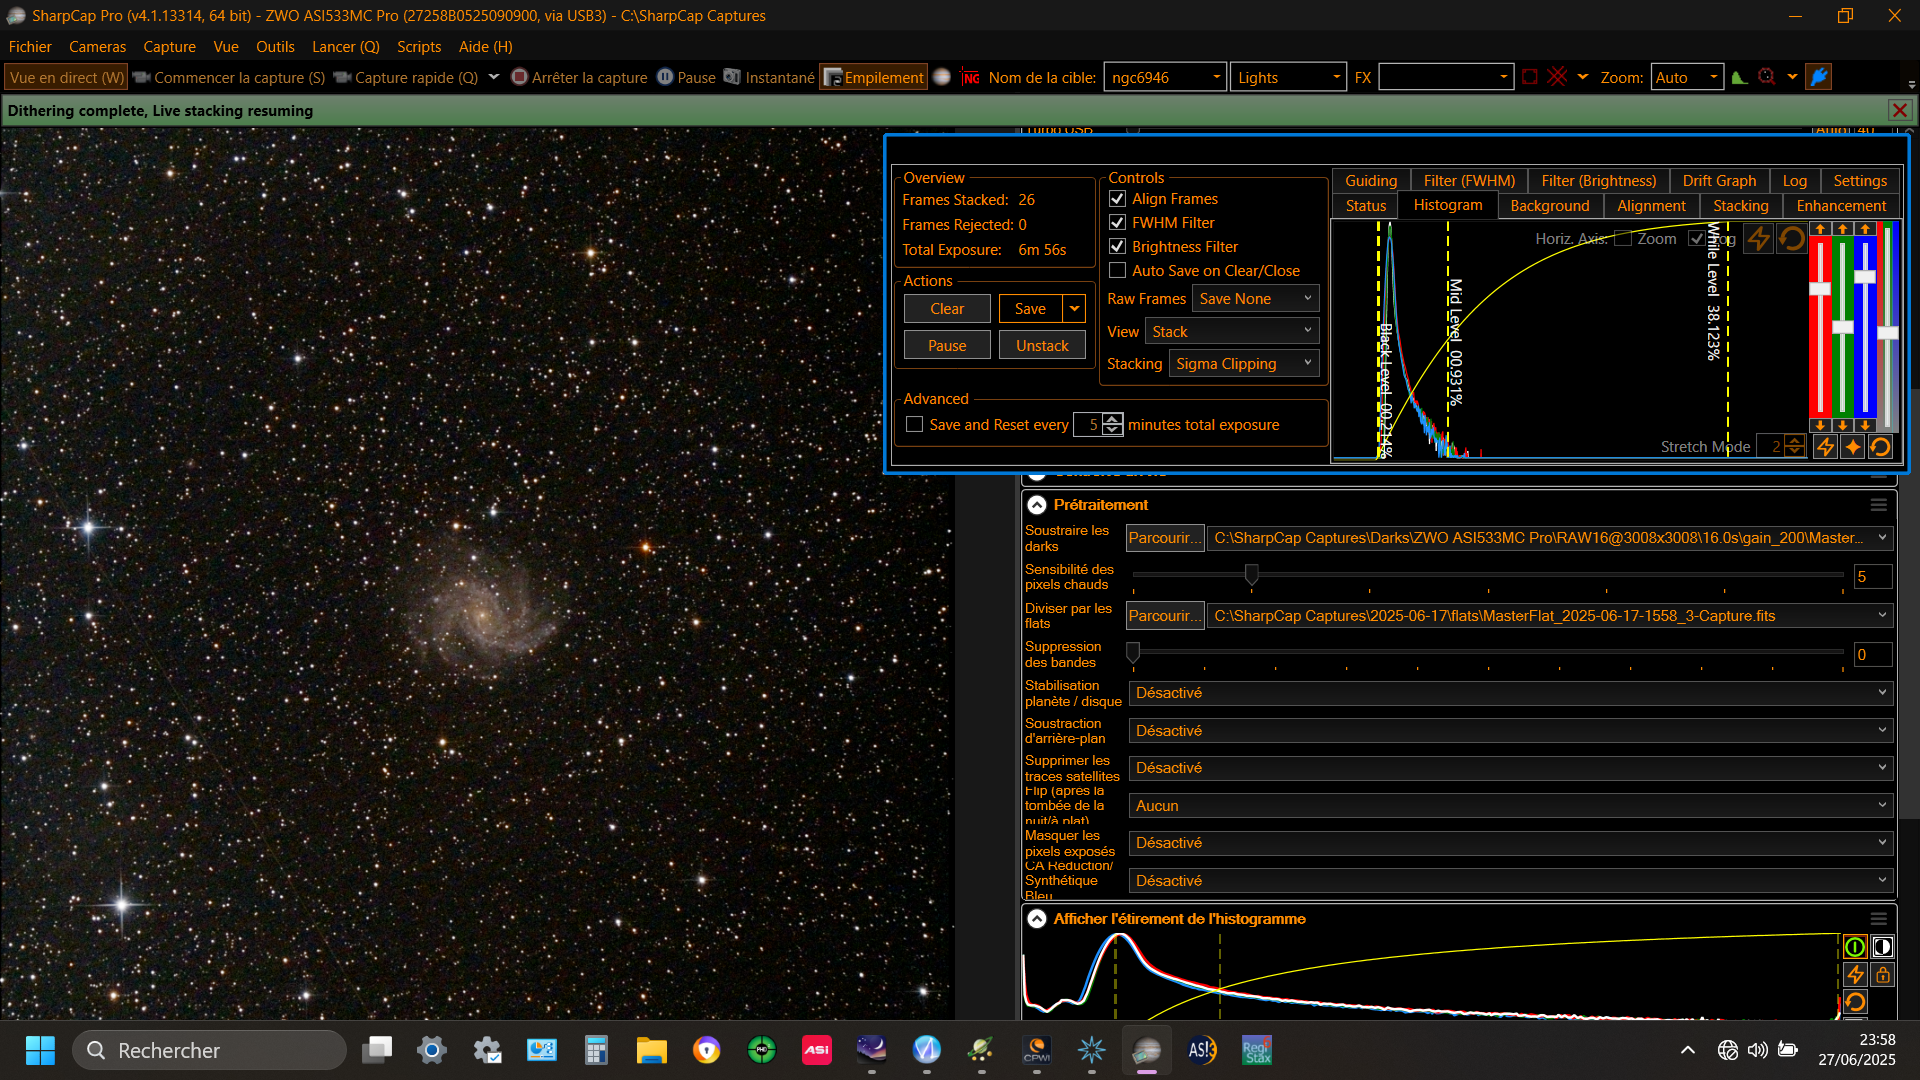Open the Stacking Sigma Clipping dropdown

1244,364
